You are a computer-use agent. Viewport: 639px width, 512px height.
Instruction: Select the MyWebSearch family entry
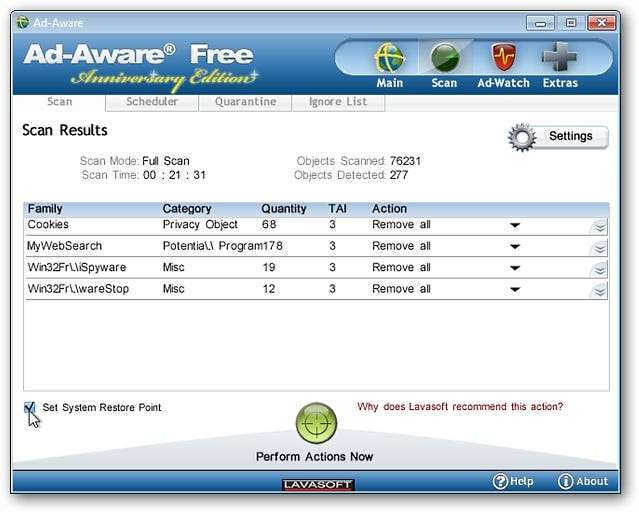tap(64, 246)
